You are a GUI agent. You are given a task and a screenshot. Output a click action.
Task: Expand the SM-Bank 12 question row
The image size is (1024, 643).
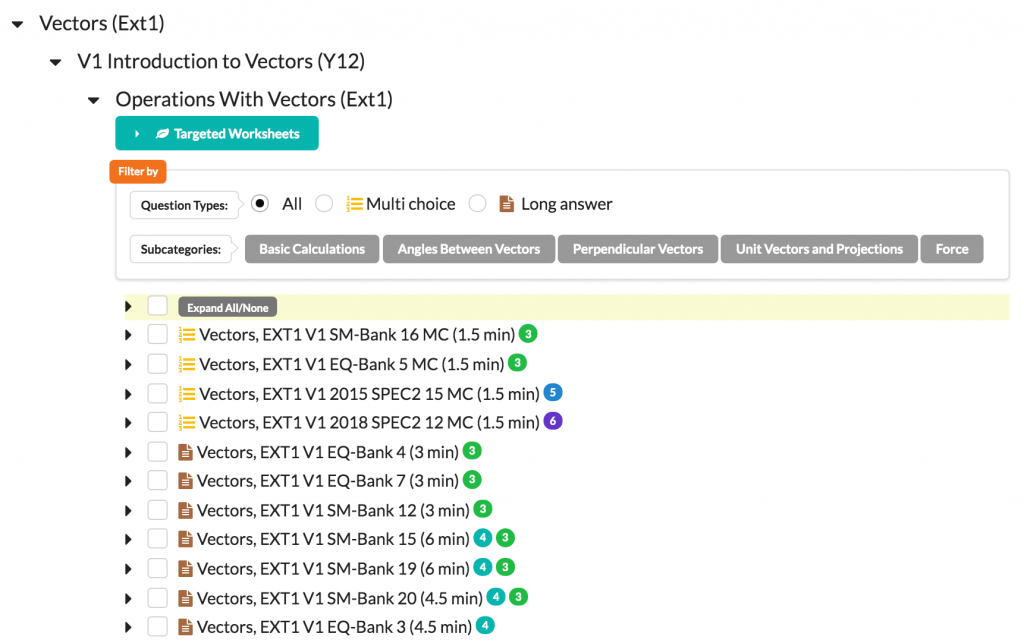click(128, 510)
